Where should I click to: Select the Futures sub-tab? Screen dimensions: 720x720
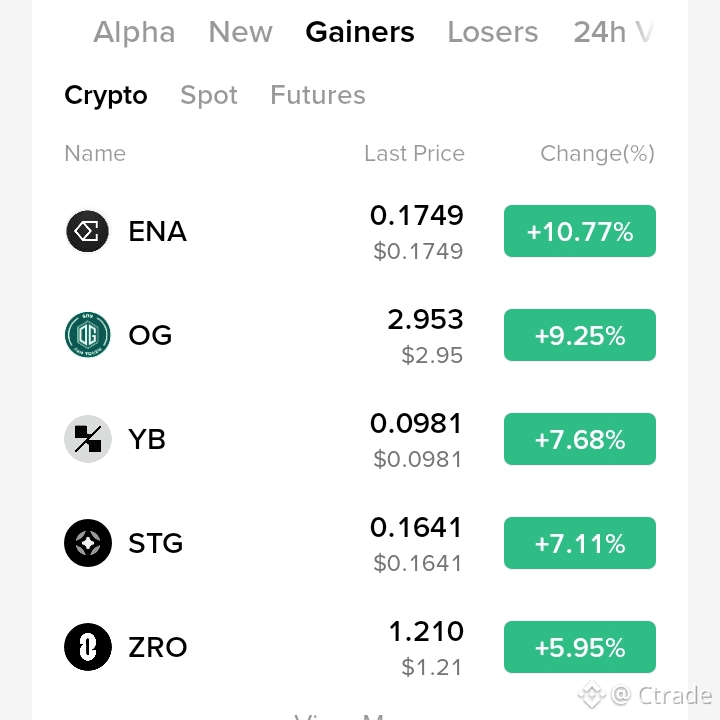point(318,95)
